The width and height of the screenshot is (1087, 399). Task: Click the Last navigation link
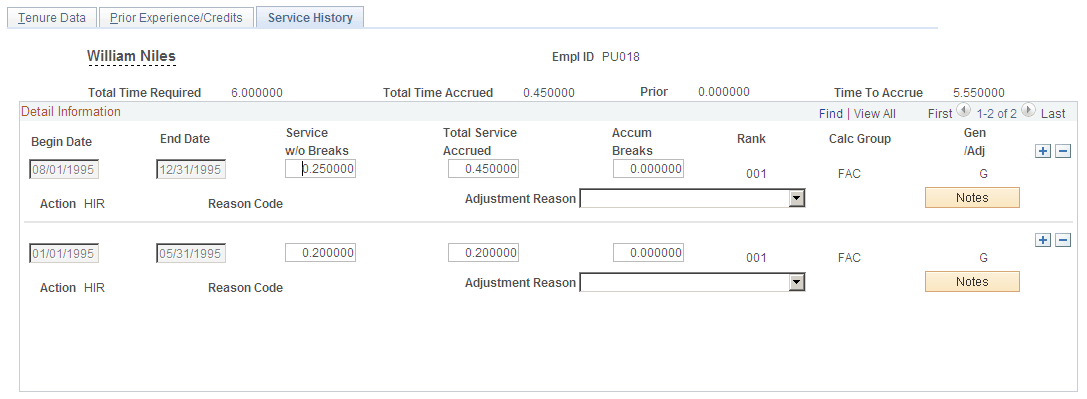tap(1052, 114)
